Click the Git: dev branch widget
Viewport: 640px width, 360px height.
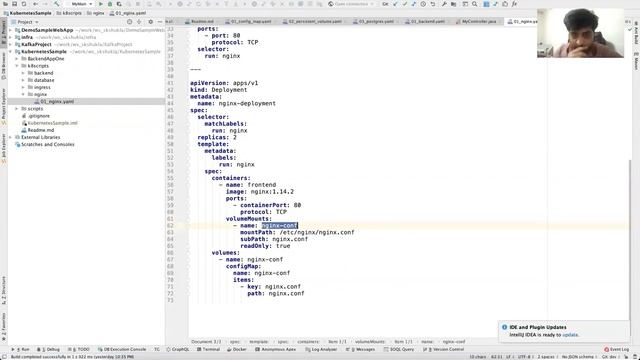pyautogui.click(x=609, y=357)
